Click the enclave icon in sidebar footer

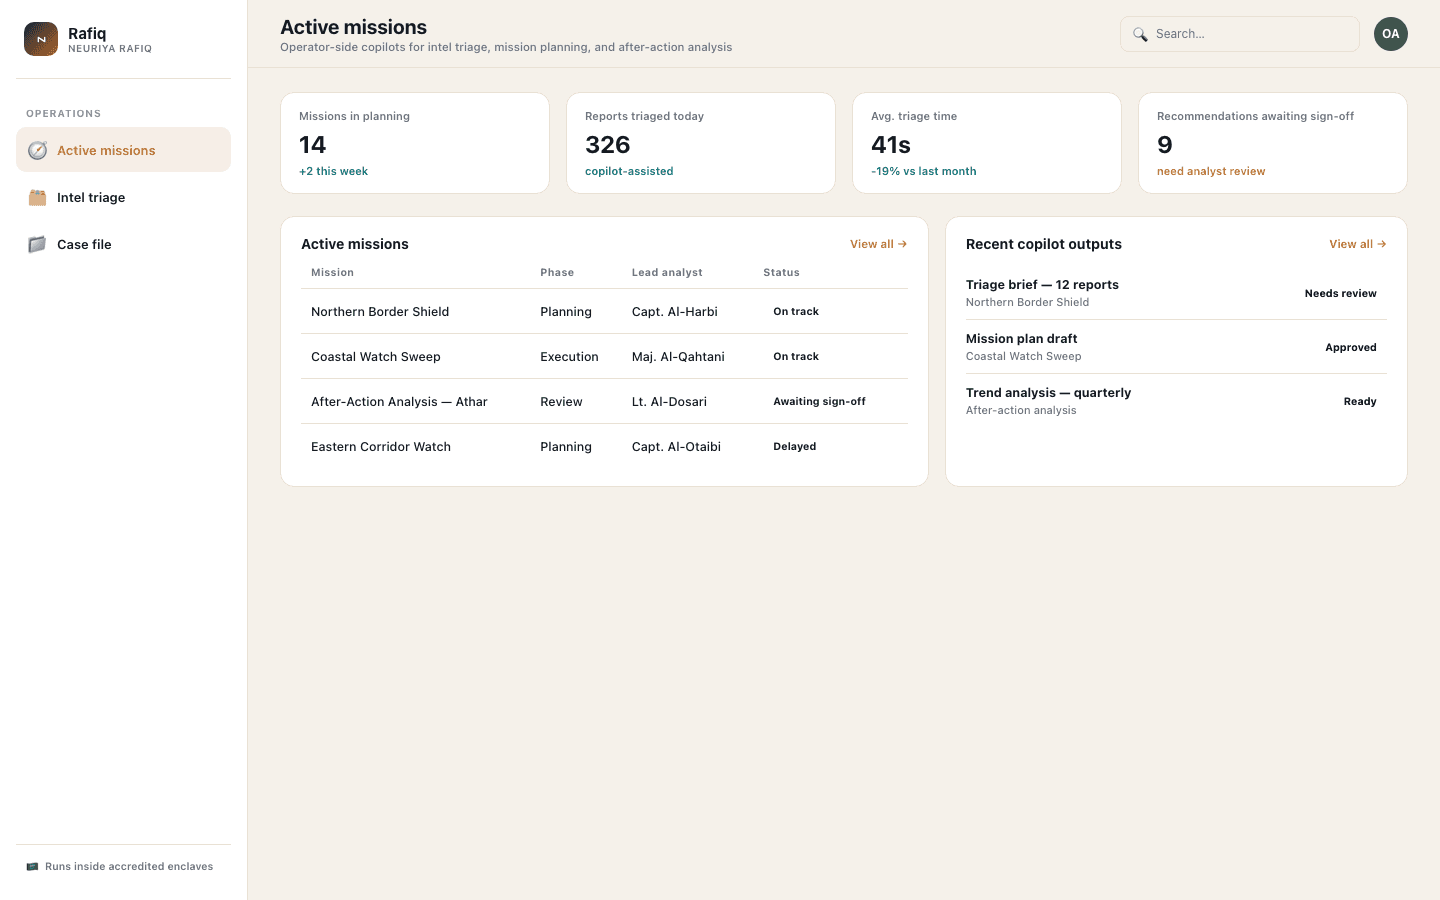(x=32, y=866)
